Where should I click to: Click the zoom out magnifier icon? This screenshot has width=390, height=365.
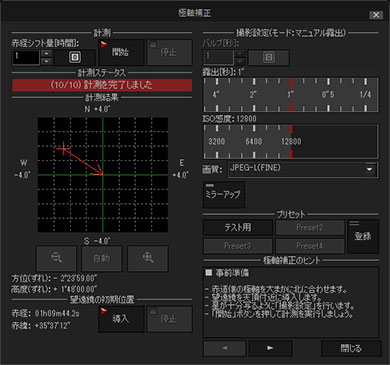coord(56,259)
